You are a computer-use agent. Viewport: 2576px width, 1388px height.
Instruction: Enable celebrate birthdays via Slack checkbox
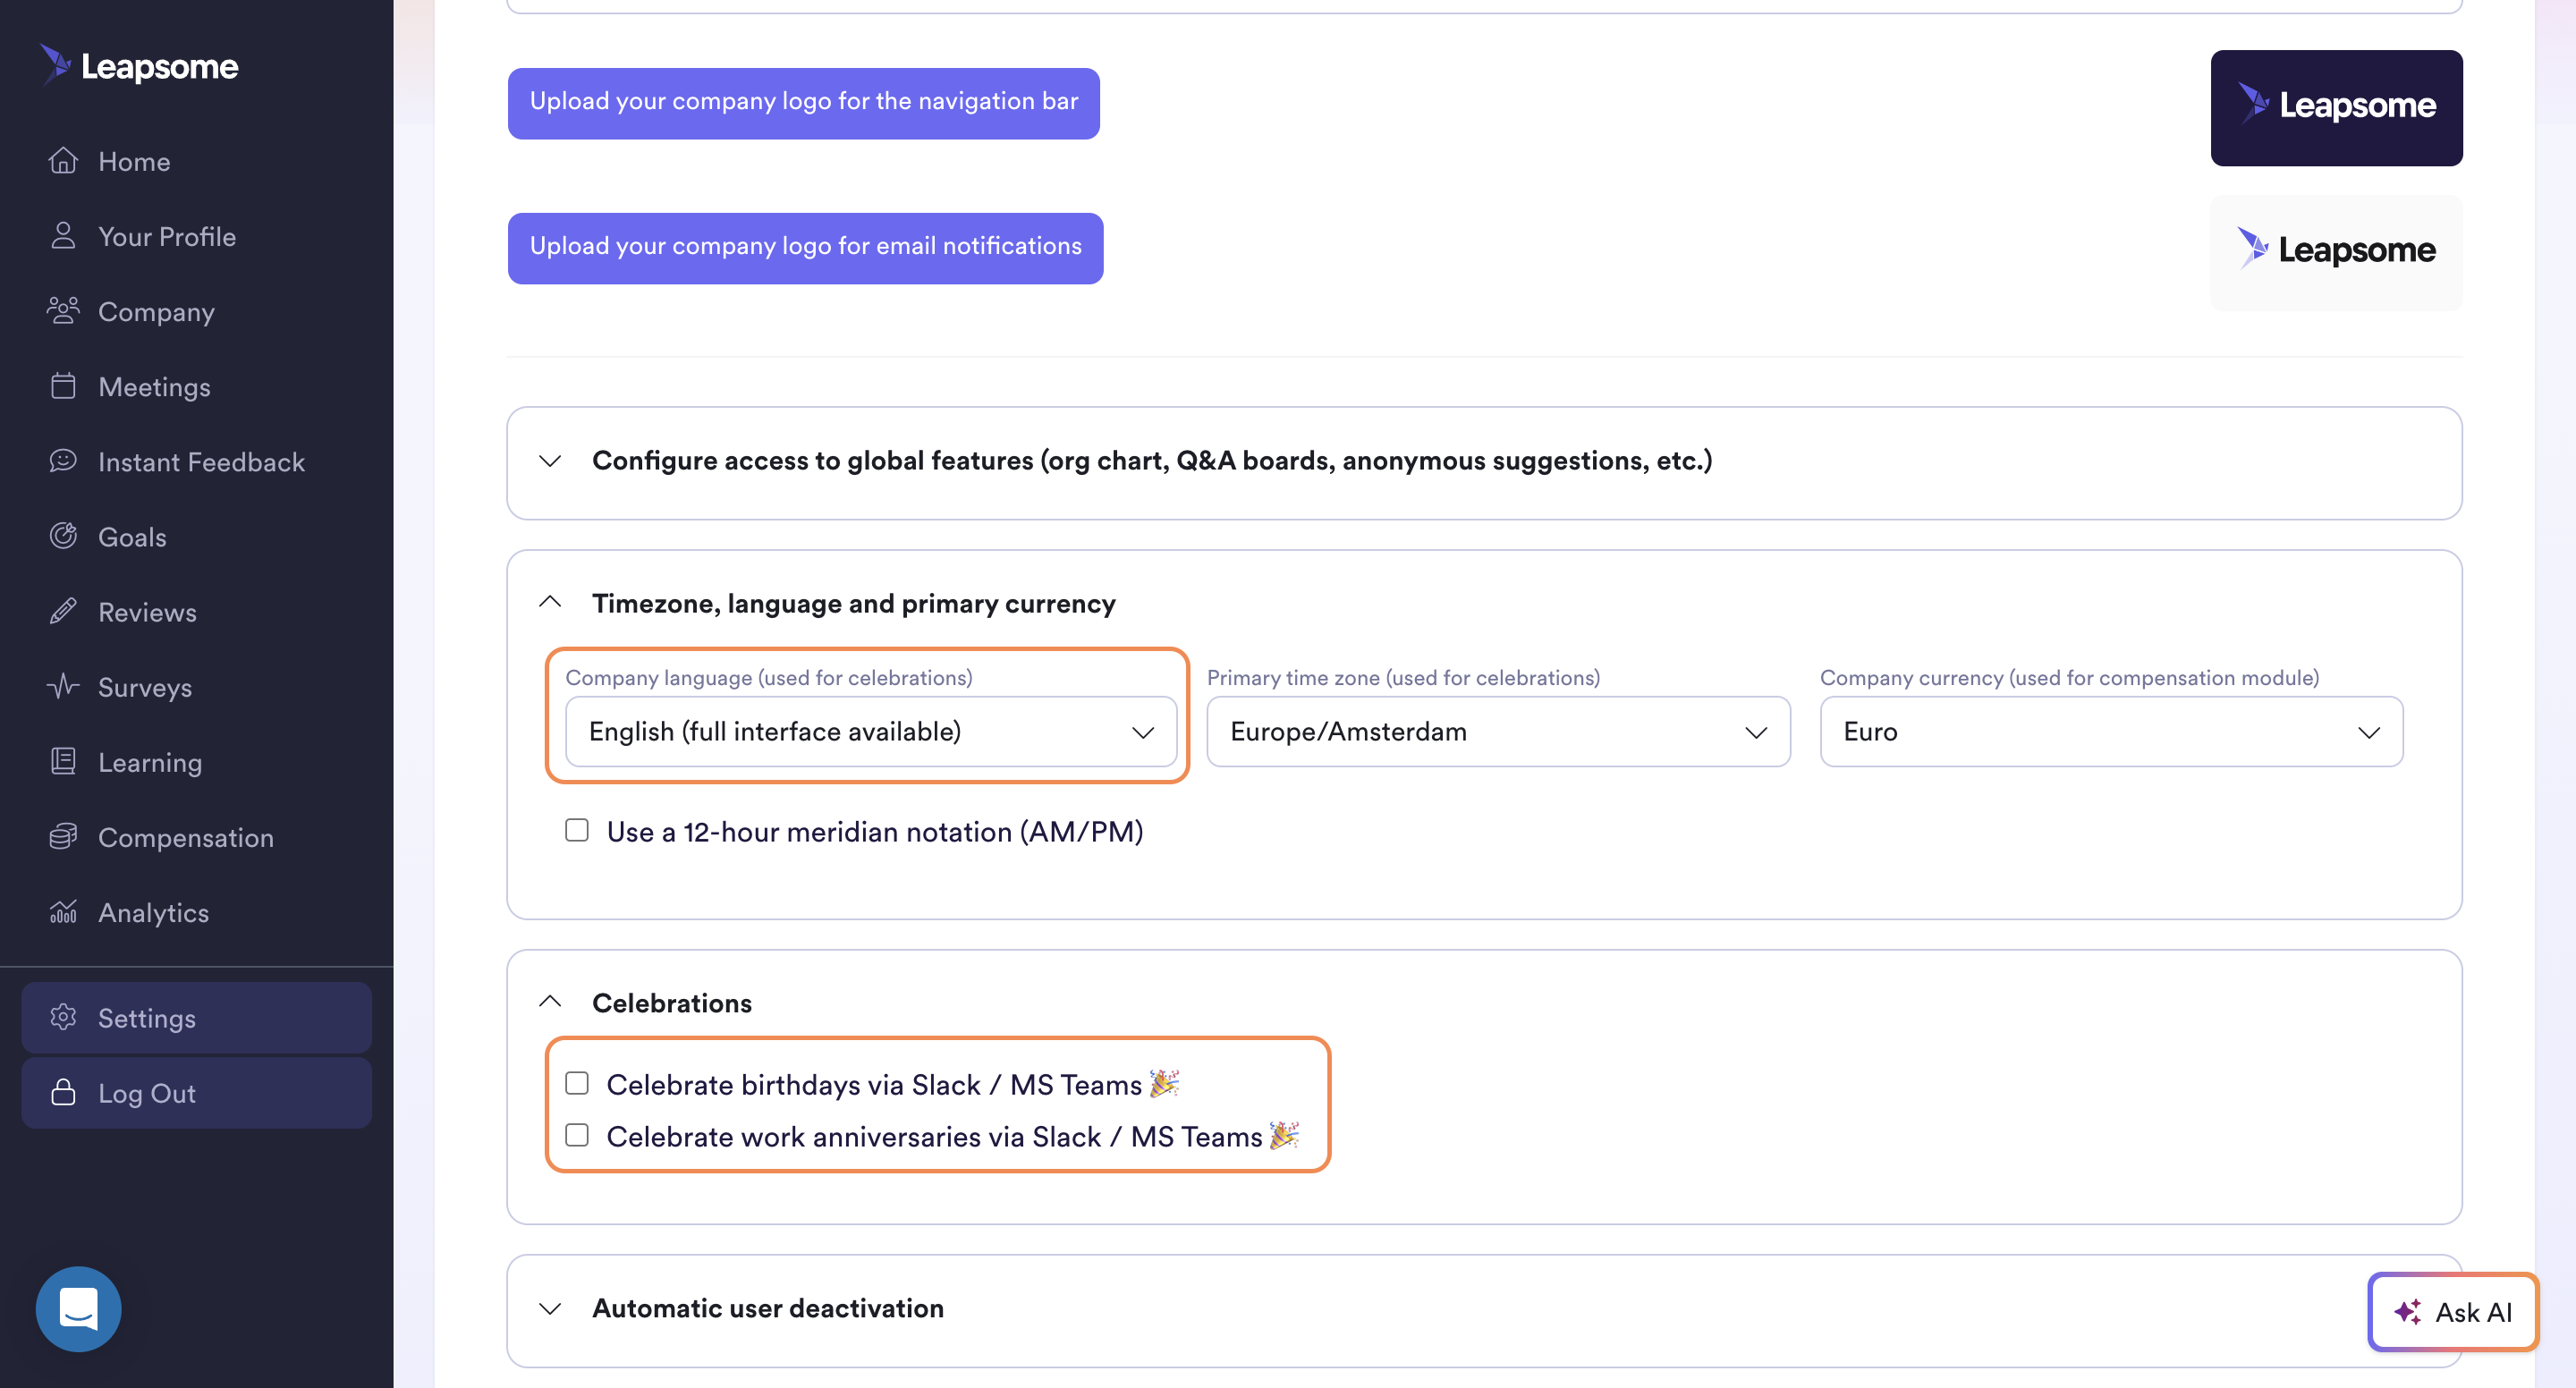[577, 1083]
